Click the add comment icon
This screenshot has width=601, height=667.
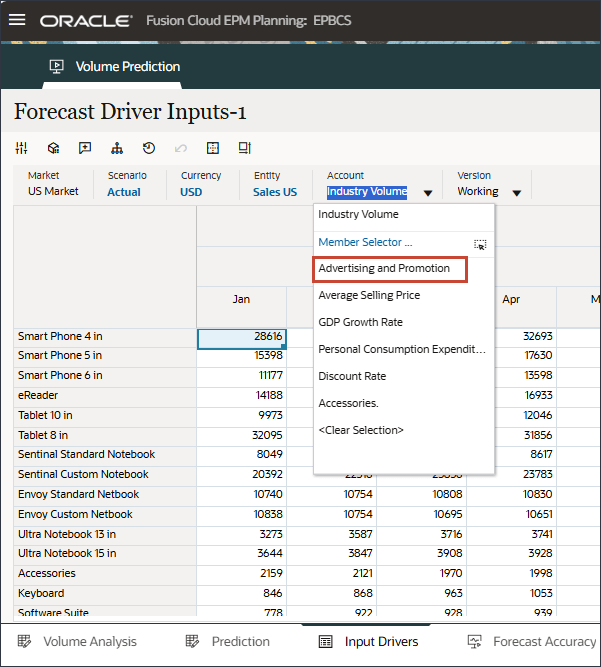(85, 148)
